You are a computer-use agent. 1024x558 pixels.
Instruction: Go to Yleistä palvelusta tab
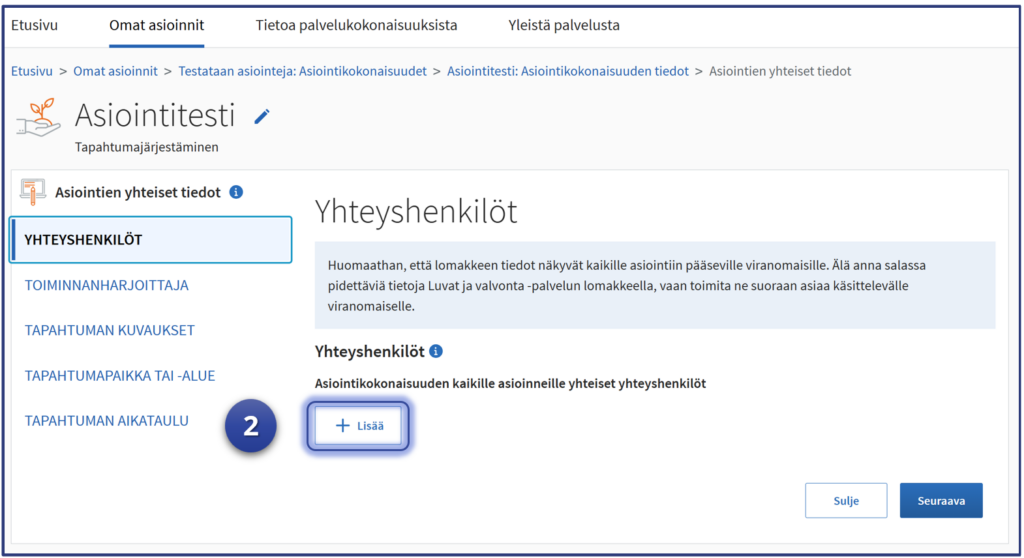[564, 25]
